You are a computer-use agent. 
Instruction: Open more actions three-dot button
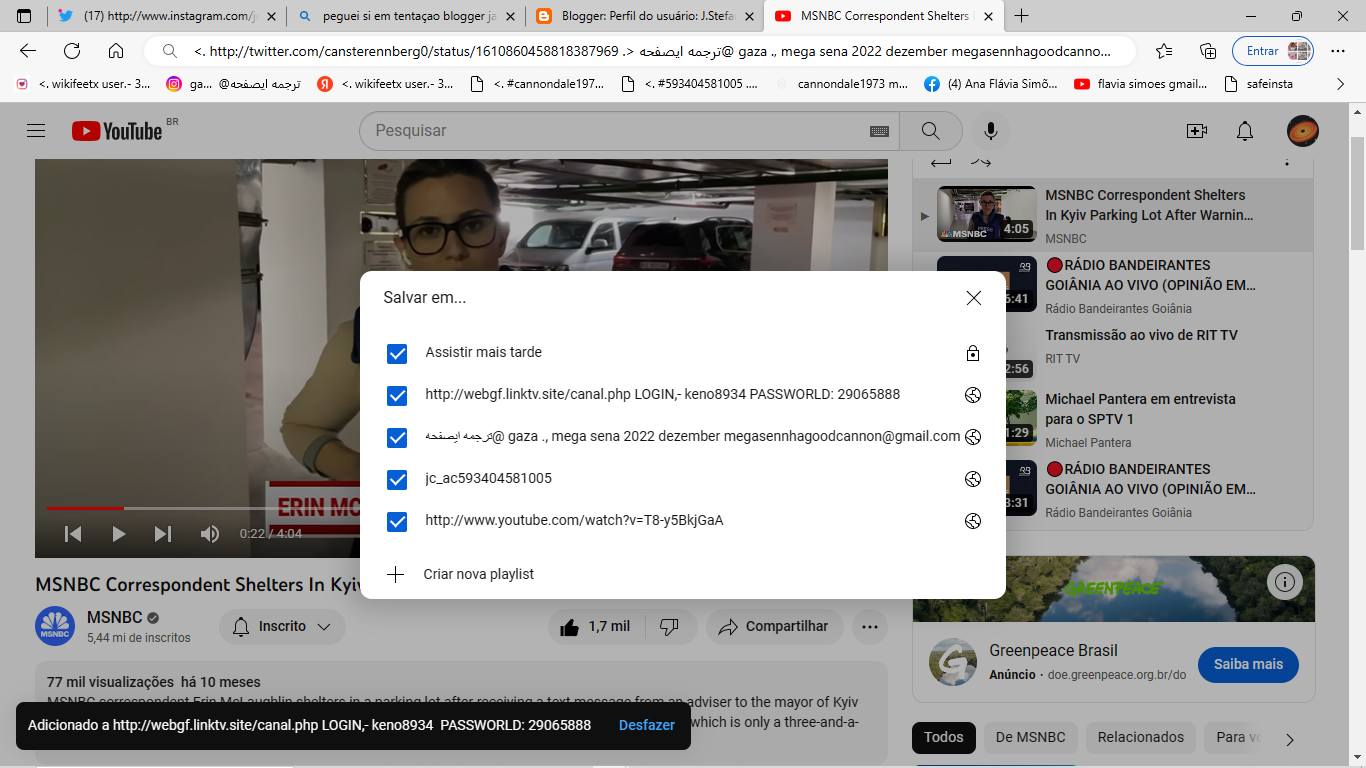869,627
